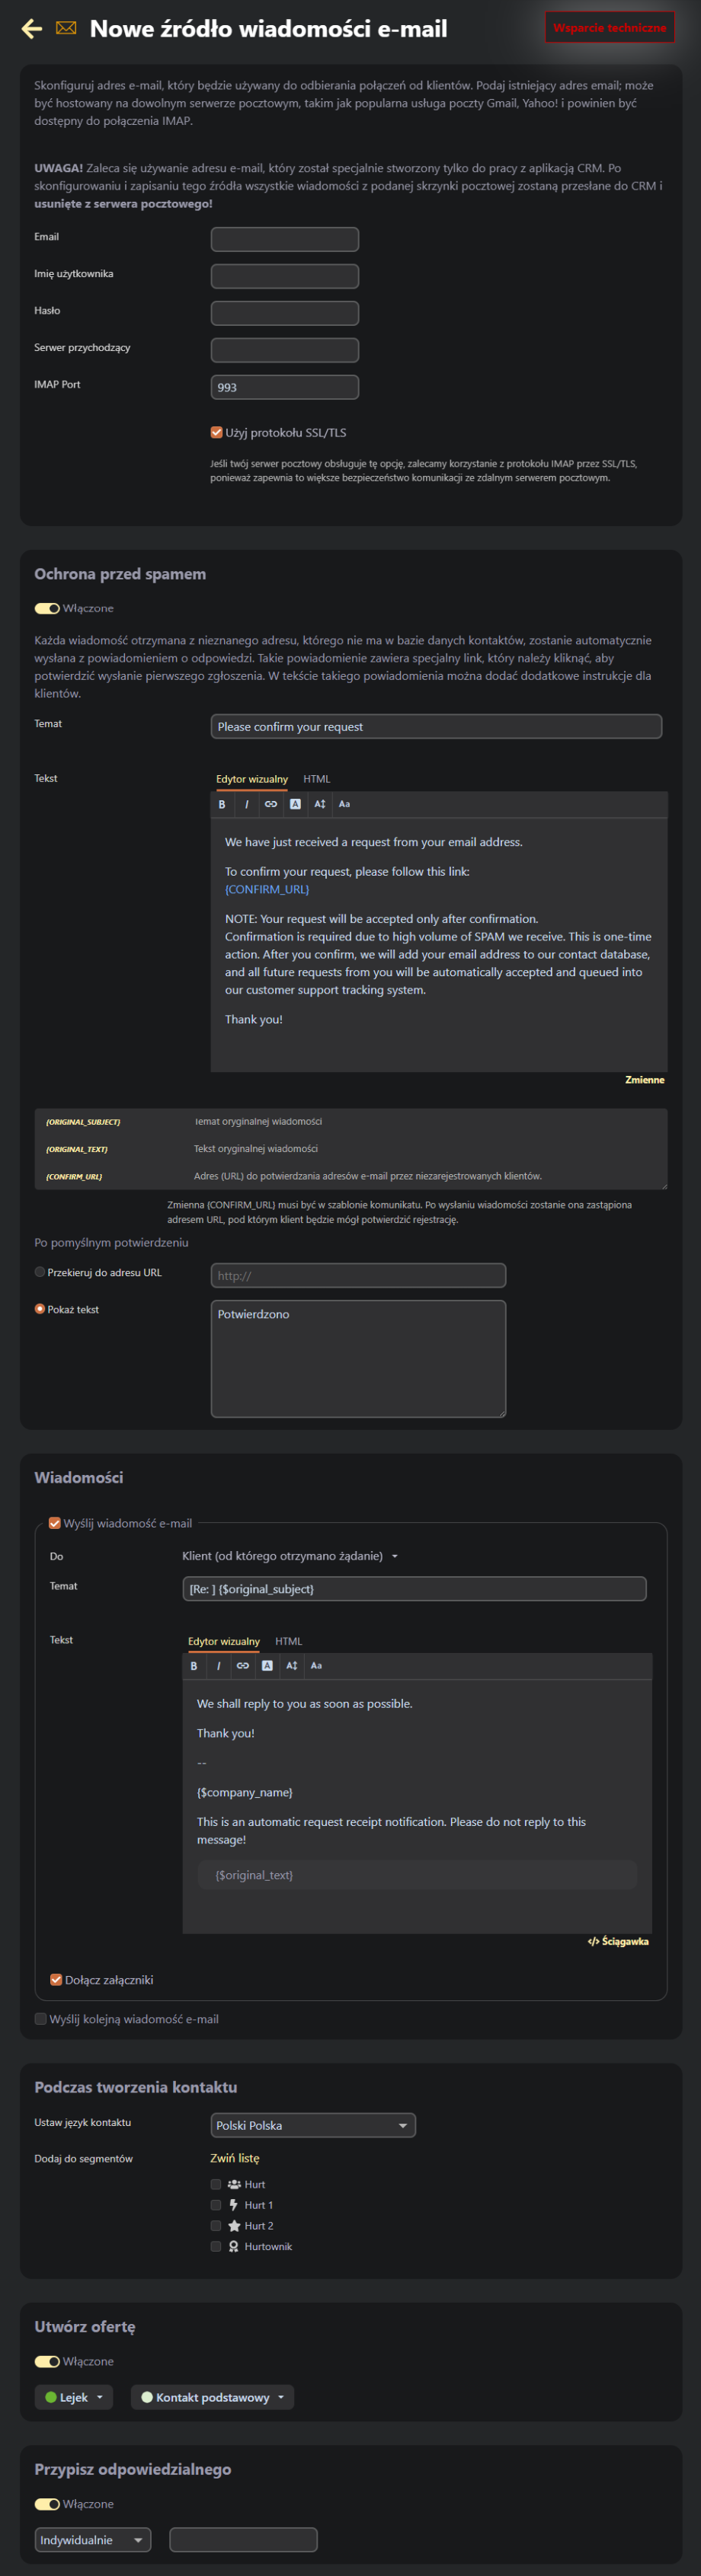Click insert link icon in spam protection editor
The image size is (701, 2576).
(271, 804)
